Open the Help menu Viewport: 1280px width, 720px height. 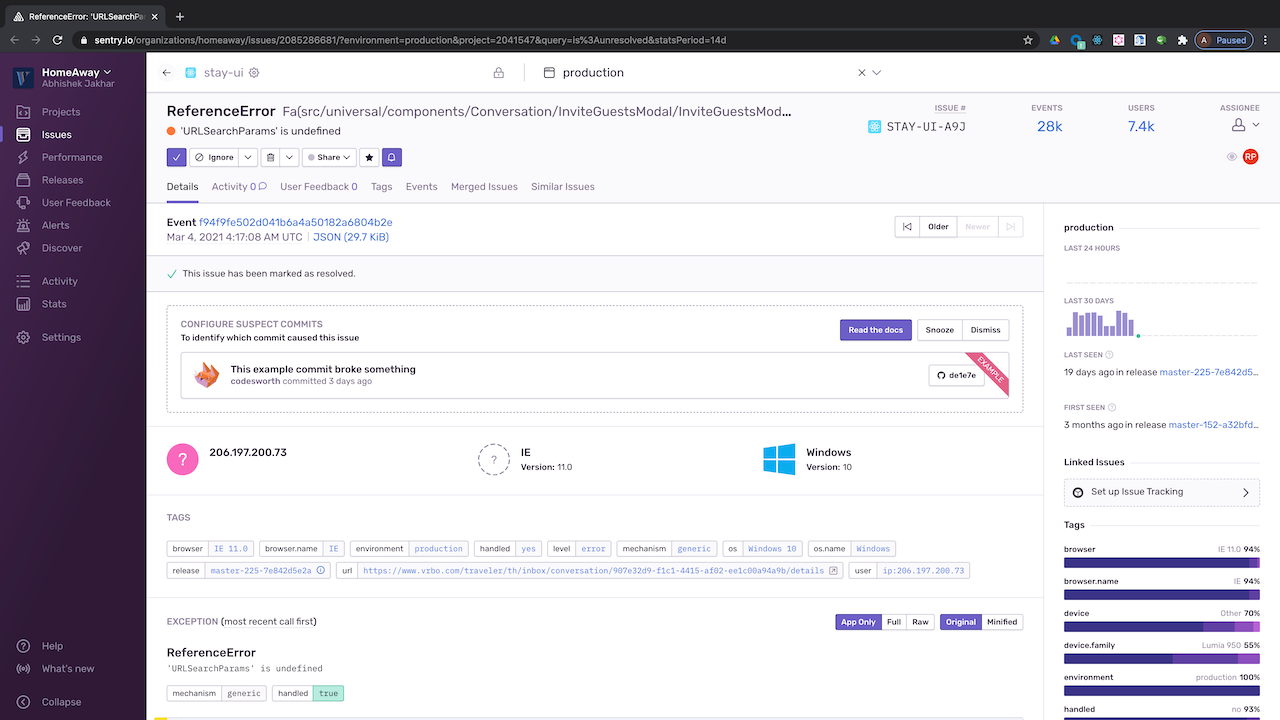pyautogui.click(x=52, y=646)
